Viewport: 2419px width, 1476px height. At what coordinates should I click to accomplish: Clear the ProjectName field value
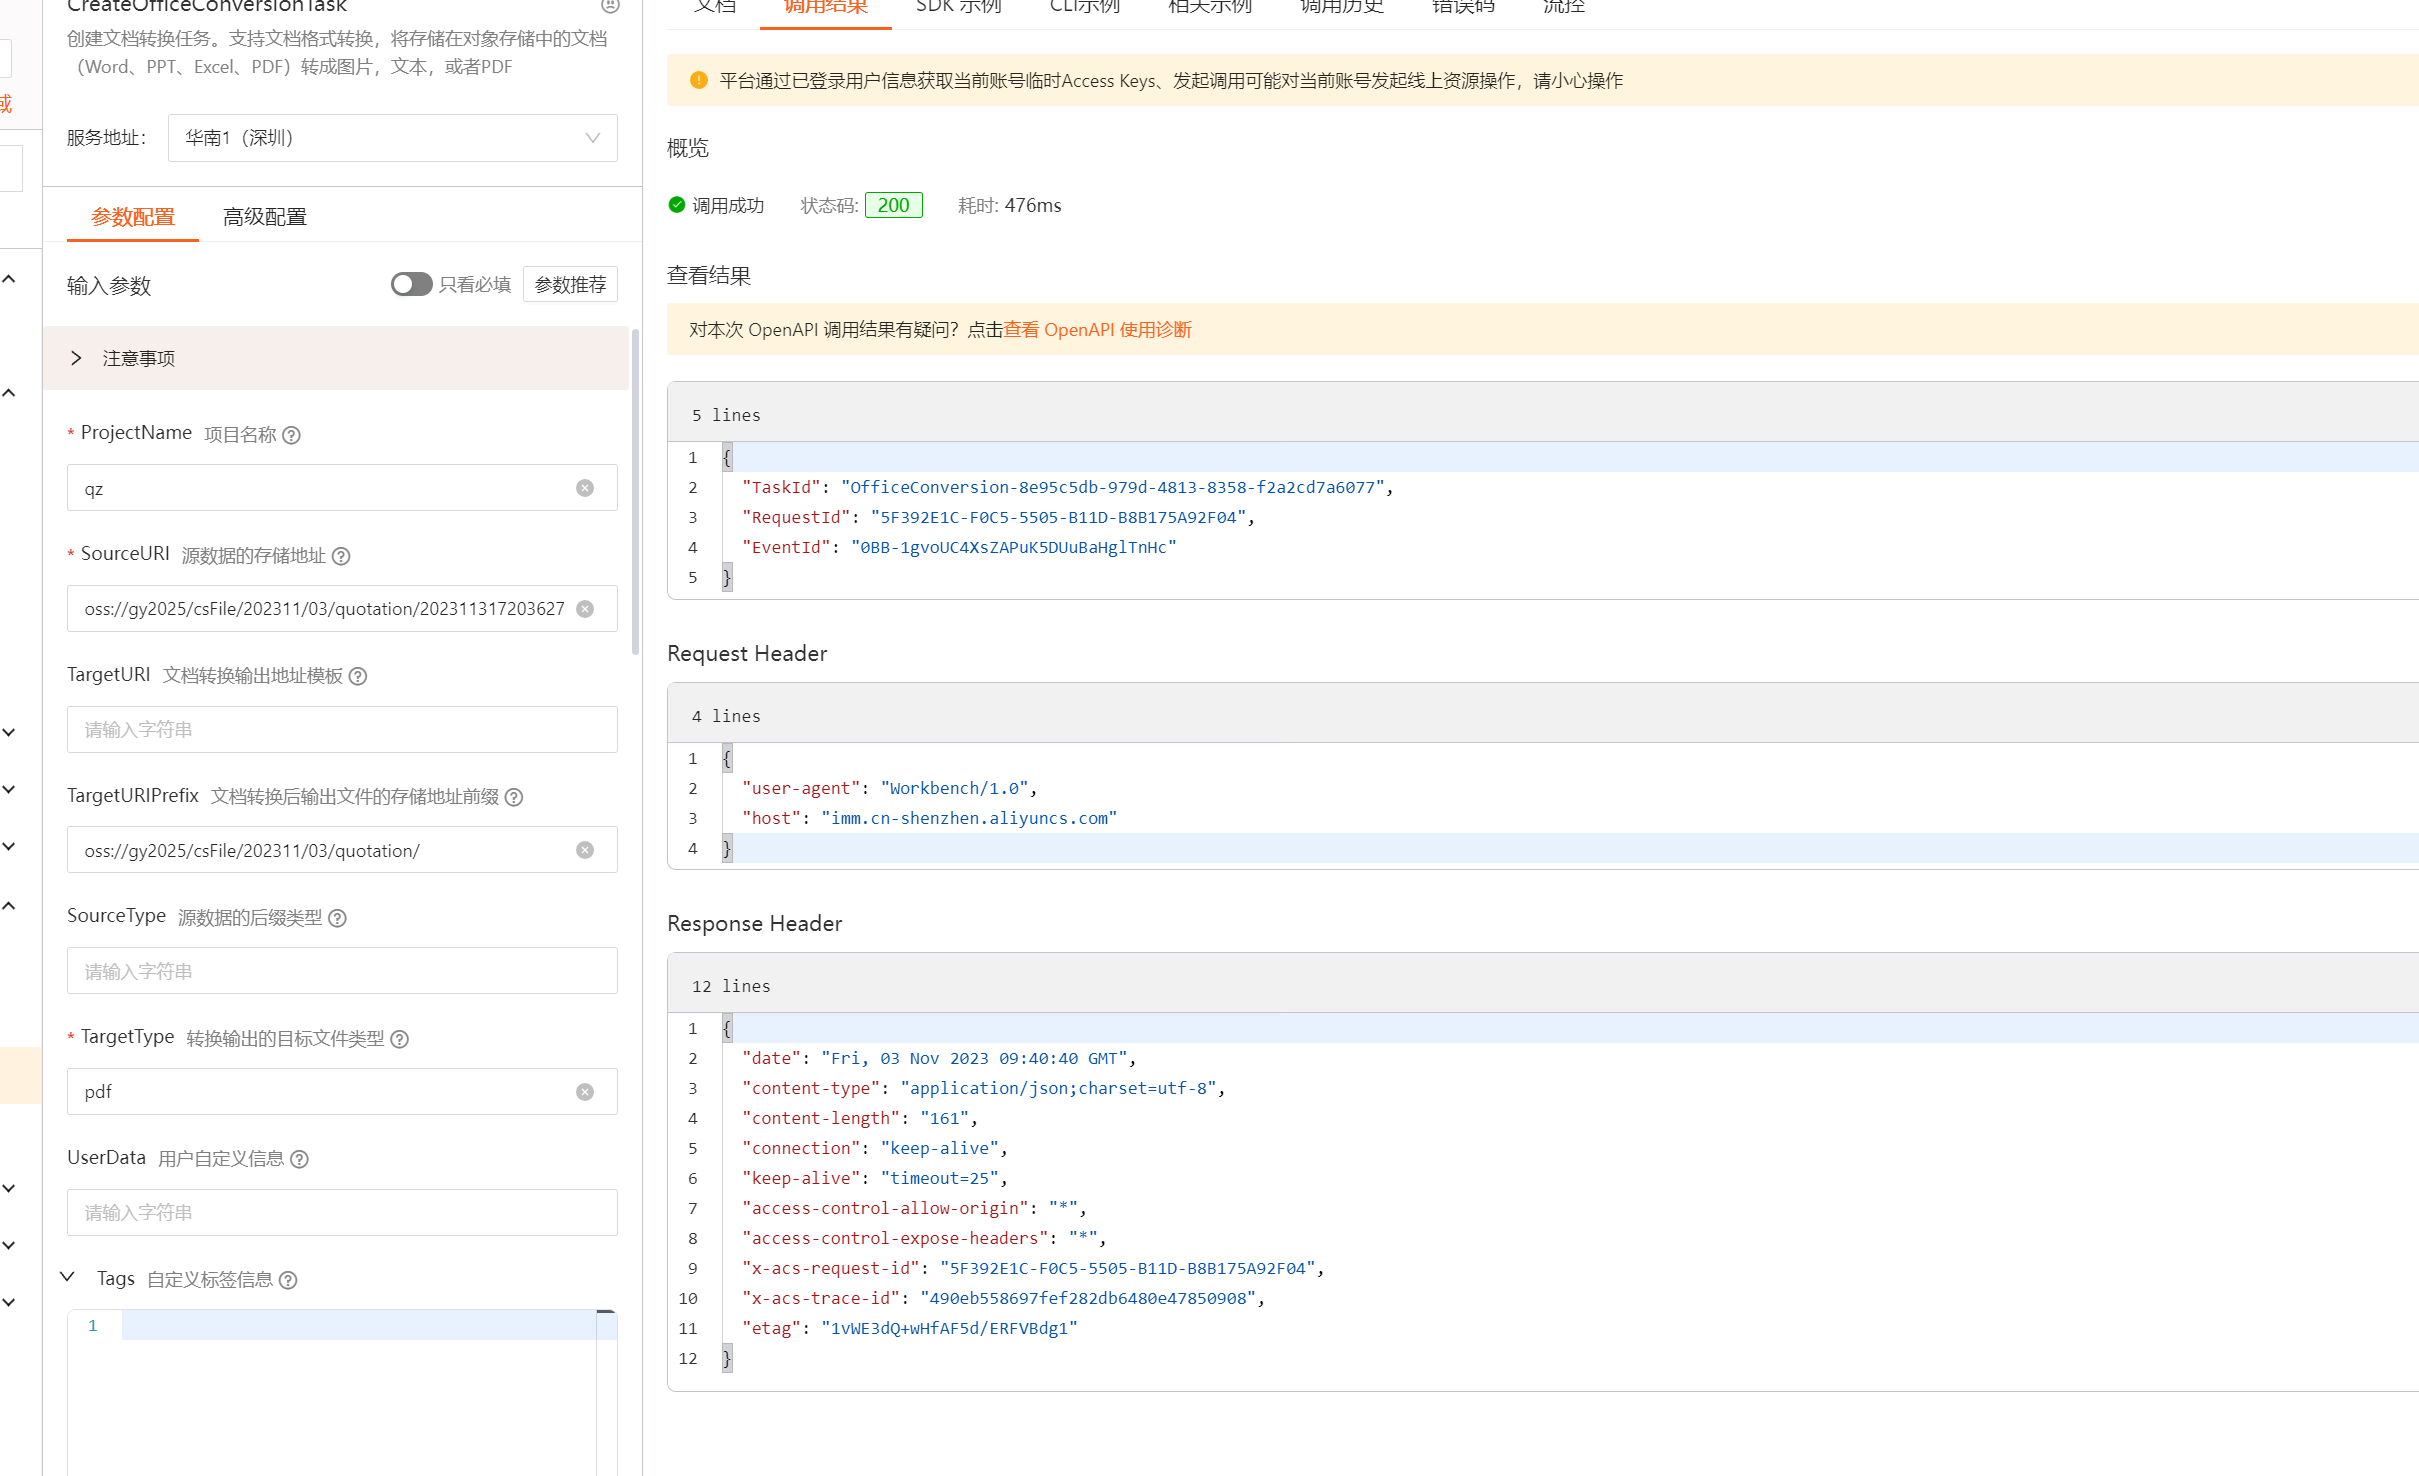[585, 488]
